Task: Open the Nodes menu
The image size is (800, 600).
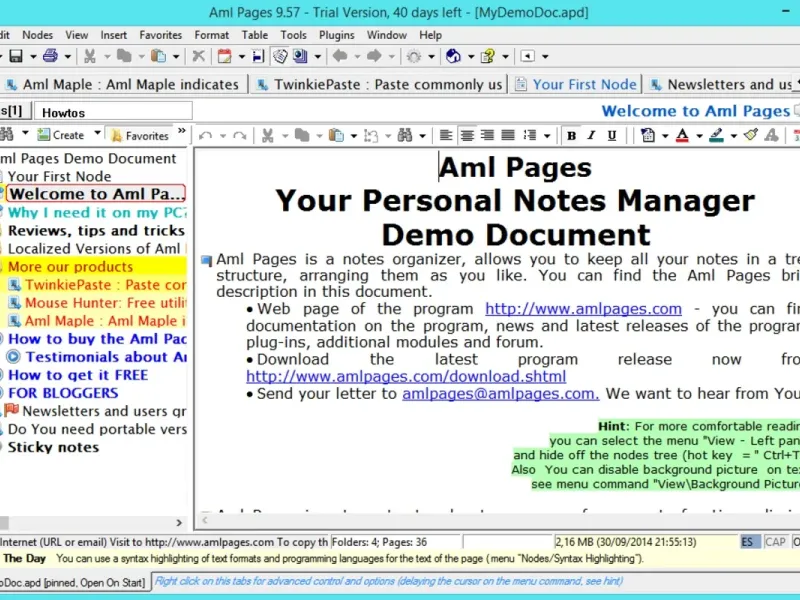Action: tap(37, 35)
